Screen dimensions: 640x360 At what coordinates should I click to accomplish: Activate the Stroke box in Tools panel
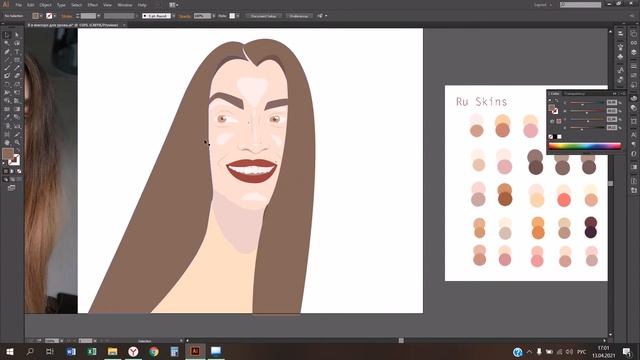tap(14, 160)
